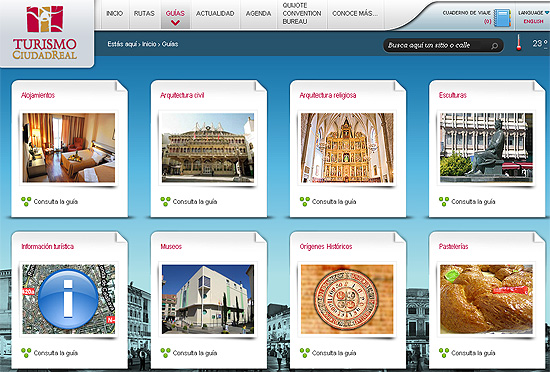Click the green dots icon under Orígenes Históricos
The width and height of the screenshot is (550, 372).
tap(304, 353)
